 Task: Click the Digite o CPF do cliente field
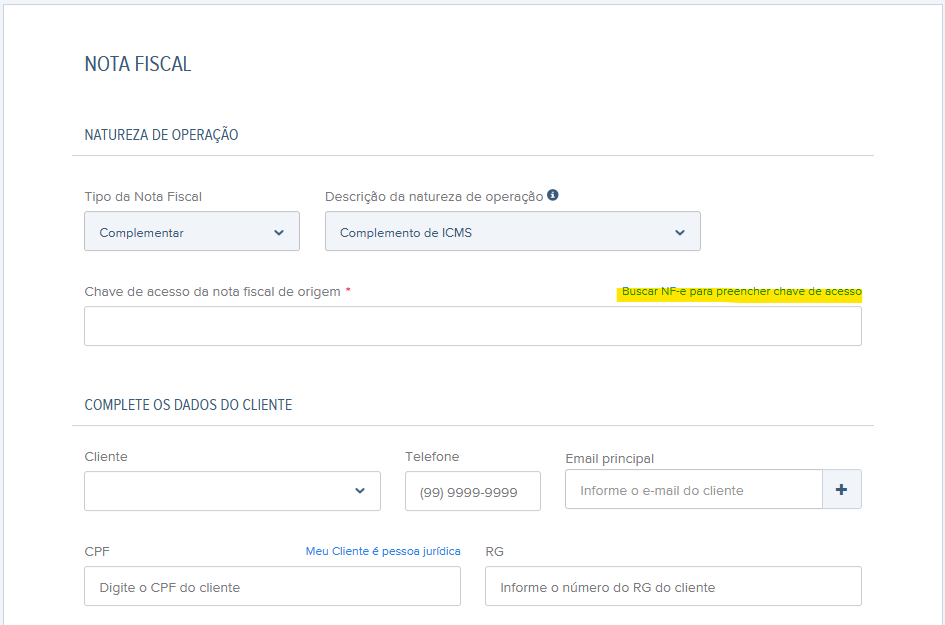[x=271, y=586]
